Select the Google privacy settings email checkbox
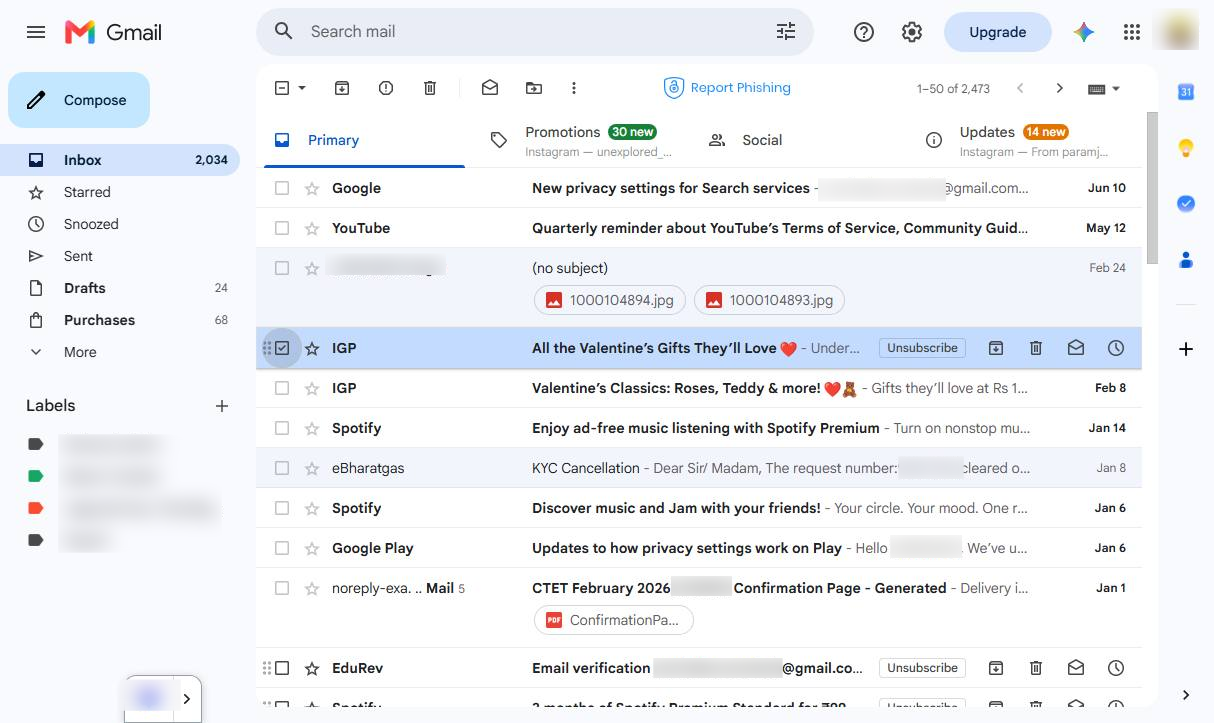This screenshot has height=723, width=1214. click(x=282, y=188)
